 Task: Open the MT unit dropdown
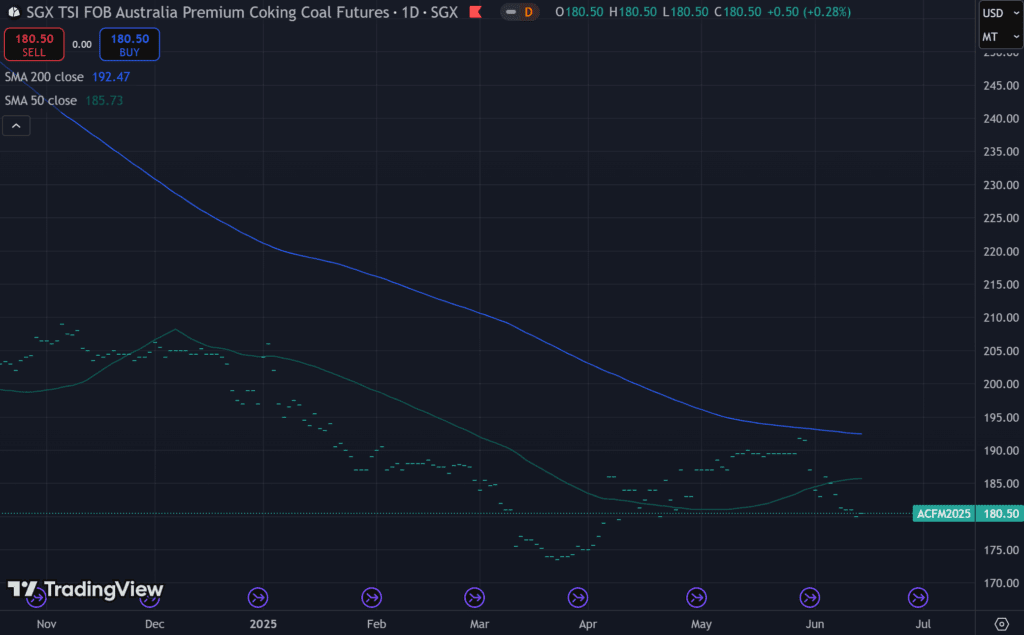[x=1000, y=37]
